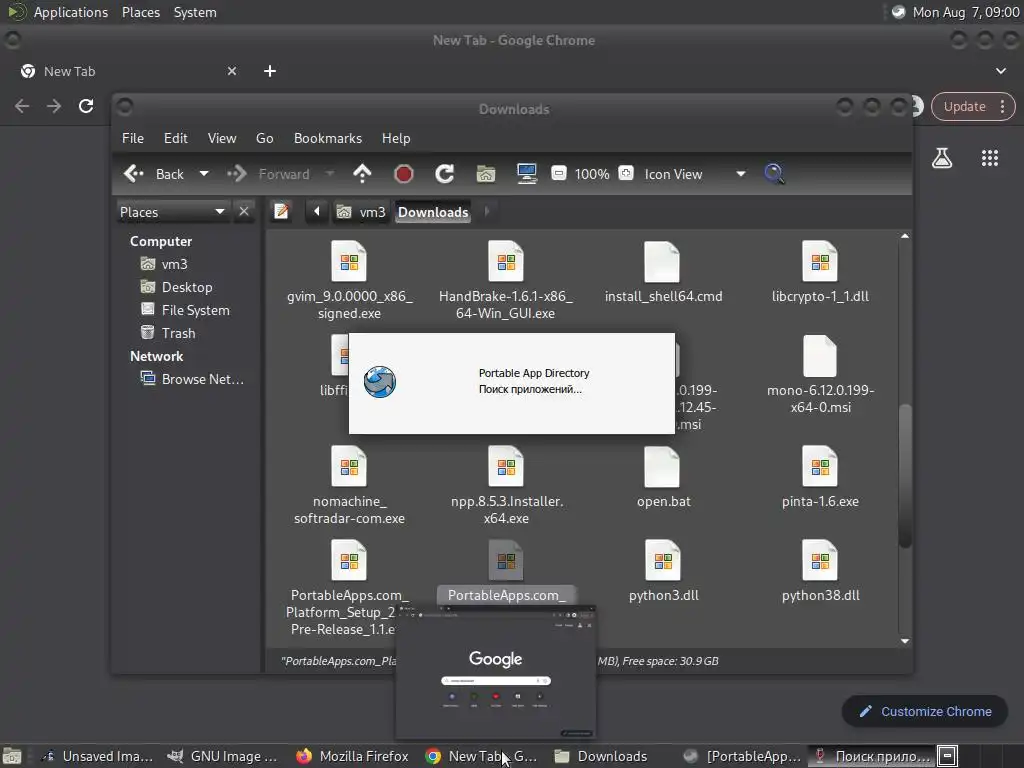Image resolution: width=1024 pixels, height=768 pixels.
Task: Close the Places side pane
Action: (x=244, y=212)
